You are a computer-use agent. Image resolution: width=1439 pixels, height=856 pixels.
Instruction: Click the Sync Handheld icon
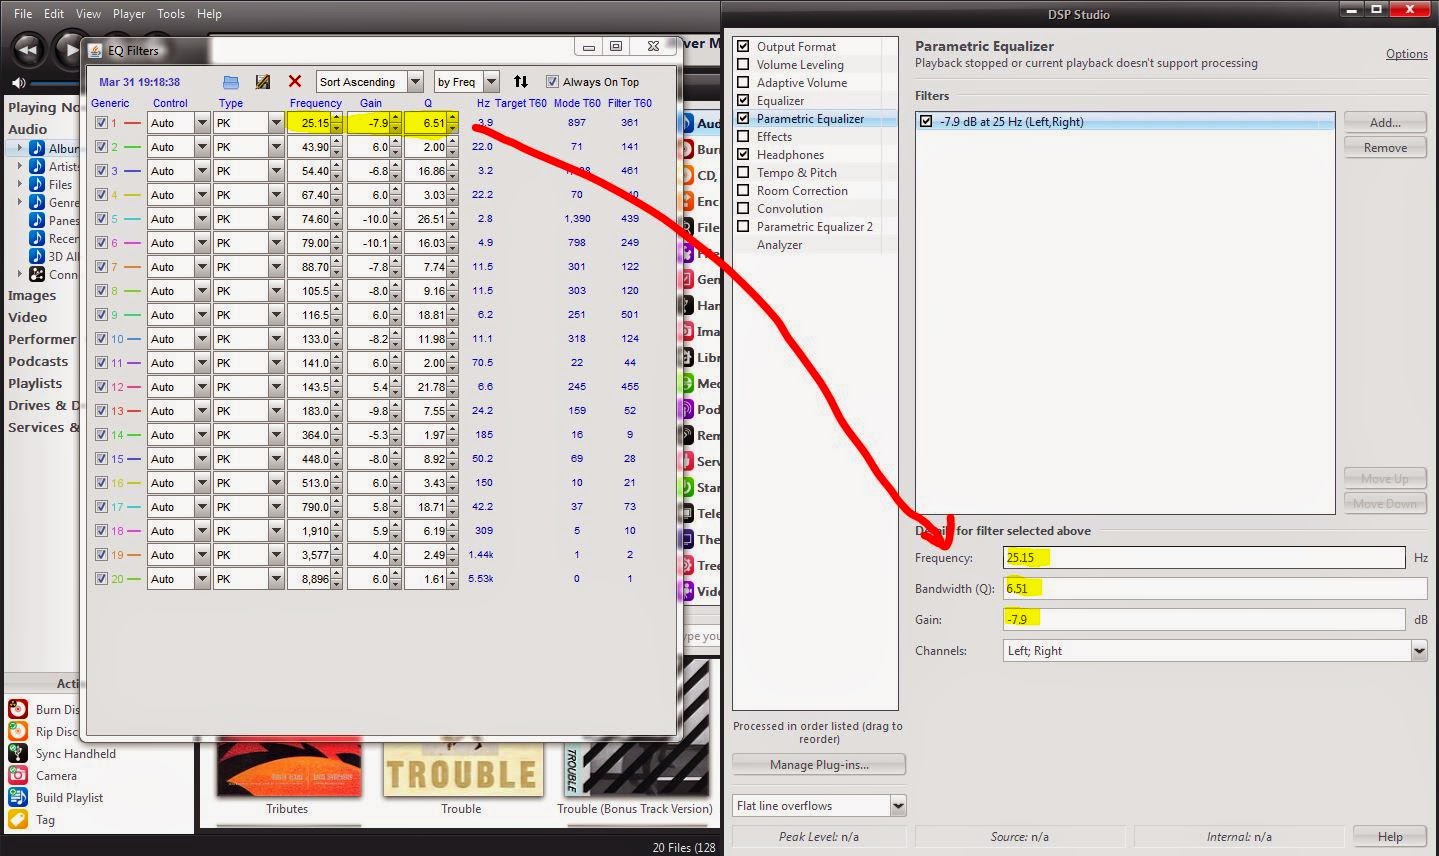pyautogui.click(x=18, y=753)
